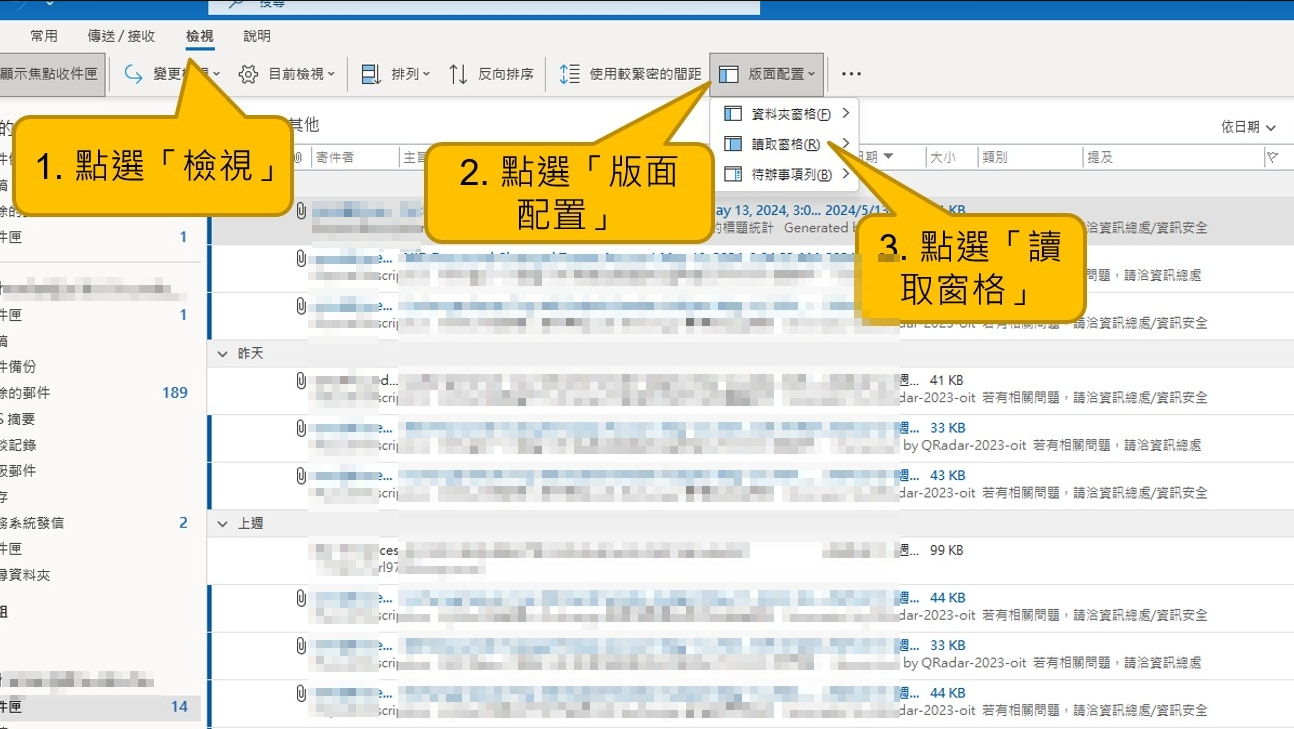
Task: Open the 目前檢視 gear icon
Action: pos(249,74)
